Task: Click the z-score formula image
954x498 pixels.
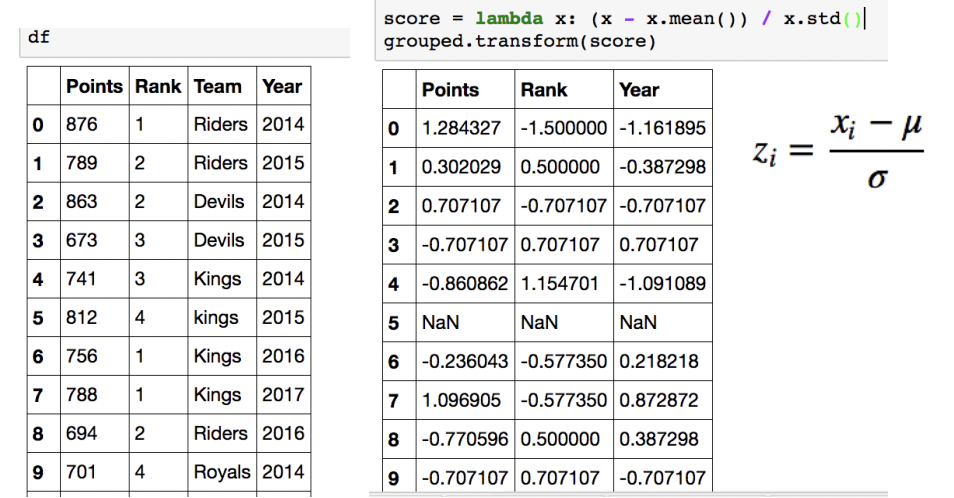Action: coord(838,151)
